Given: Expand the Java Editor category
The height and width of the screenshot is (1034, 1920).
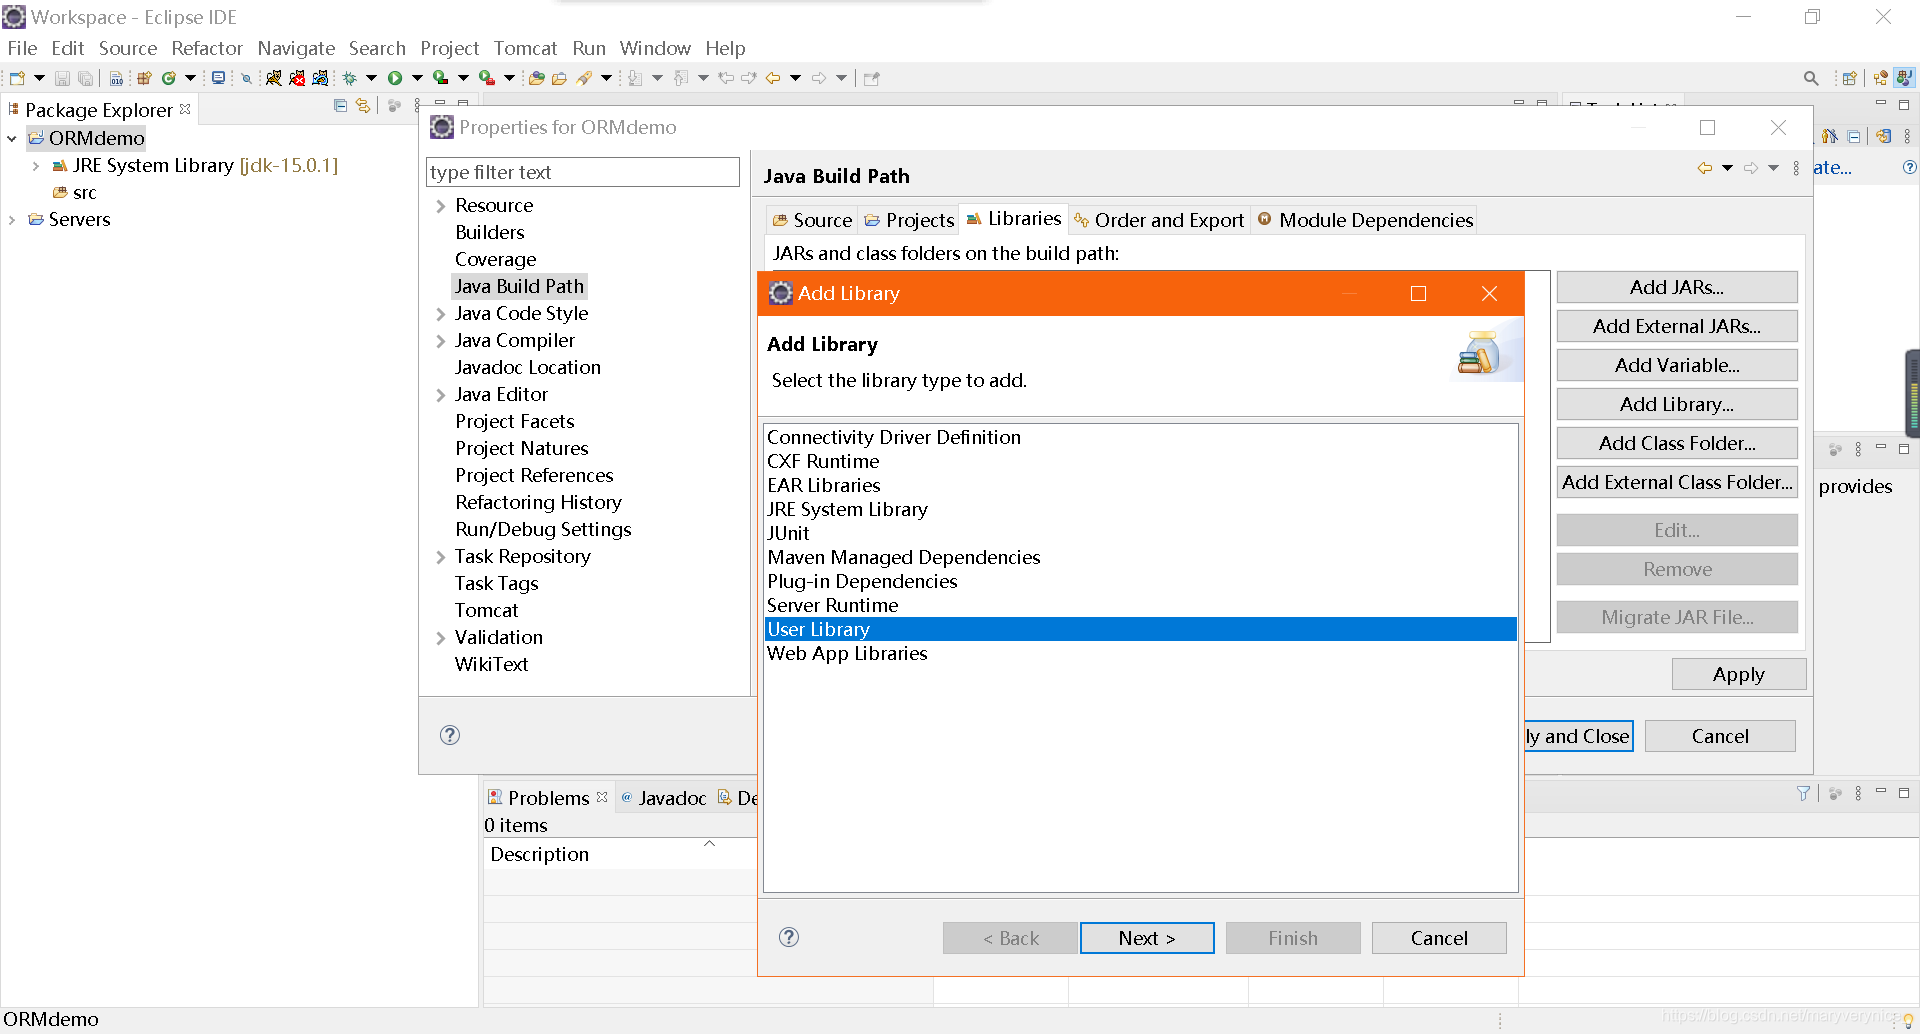Looking at the screenshot, I should click(x=440, y=395).
